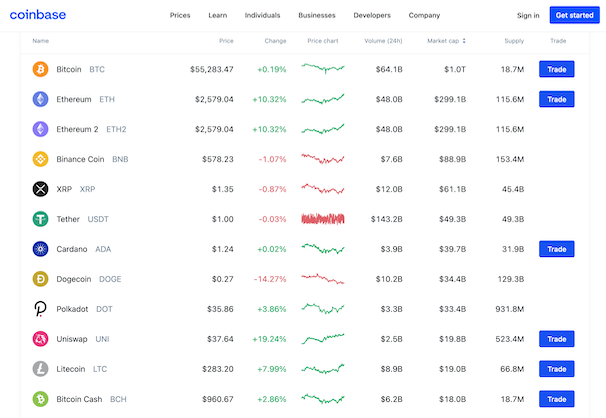Screen dimensions: 606x418
Task: Click the Cardano ADA coin icon
Action: (x=40, y=249)
